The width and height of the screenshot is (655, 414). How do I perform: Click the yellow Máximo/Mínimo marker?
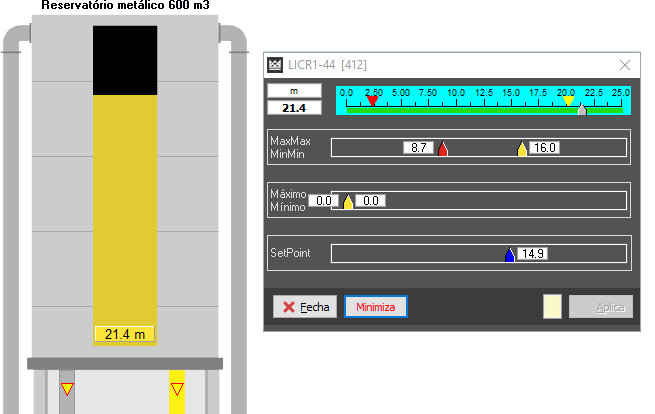(x=348, y=202)
